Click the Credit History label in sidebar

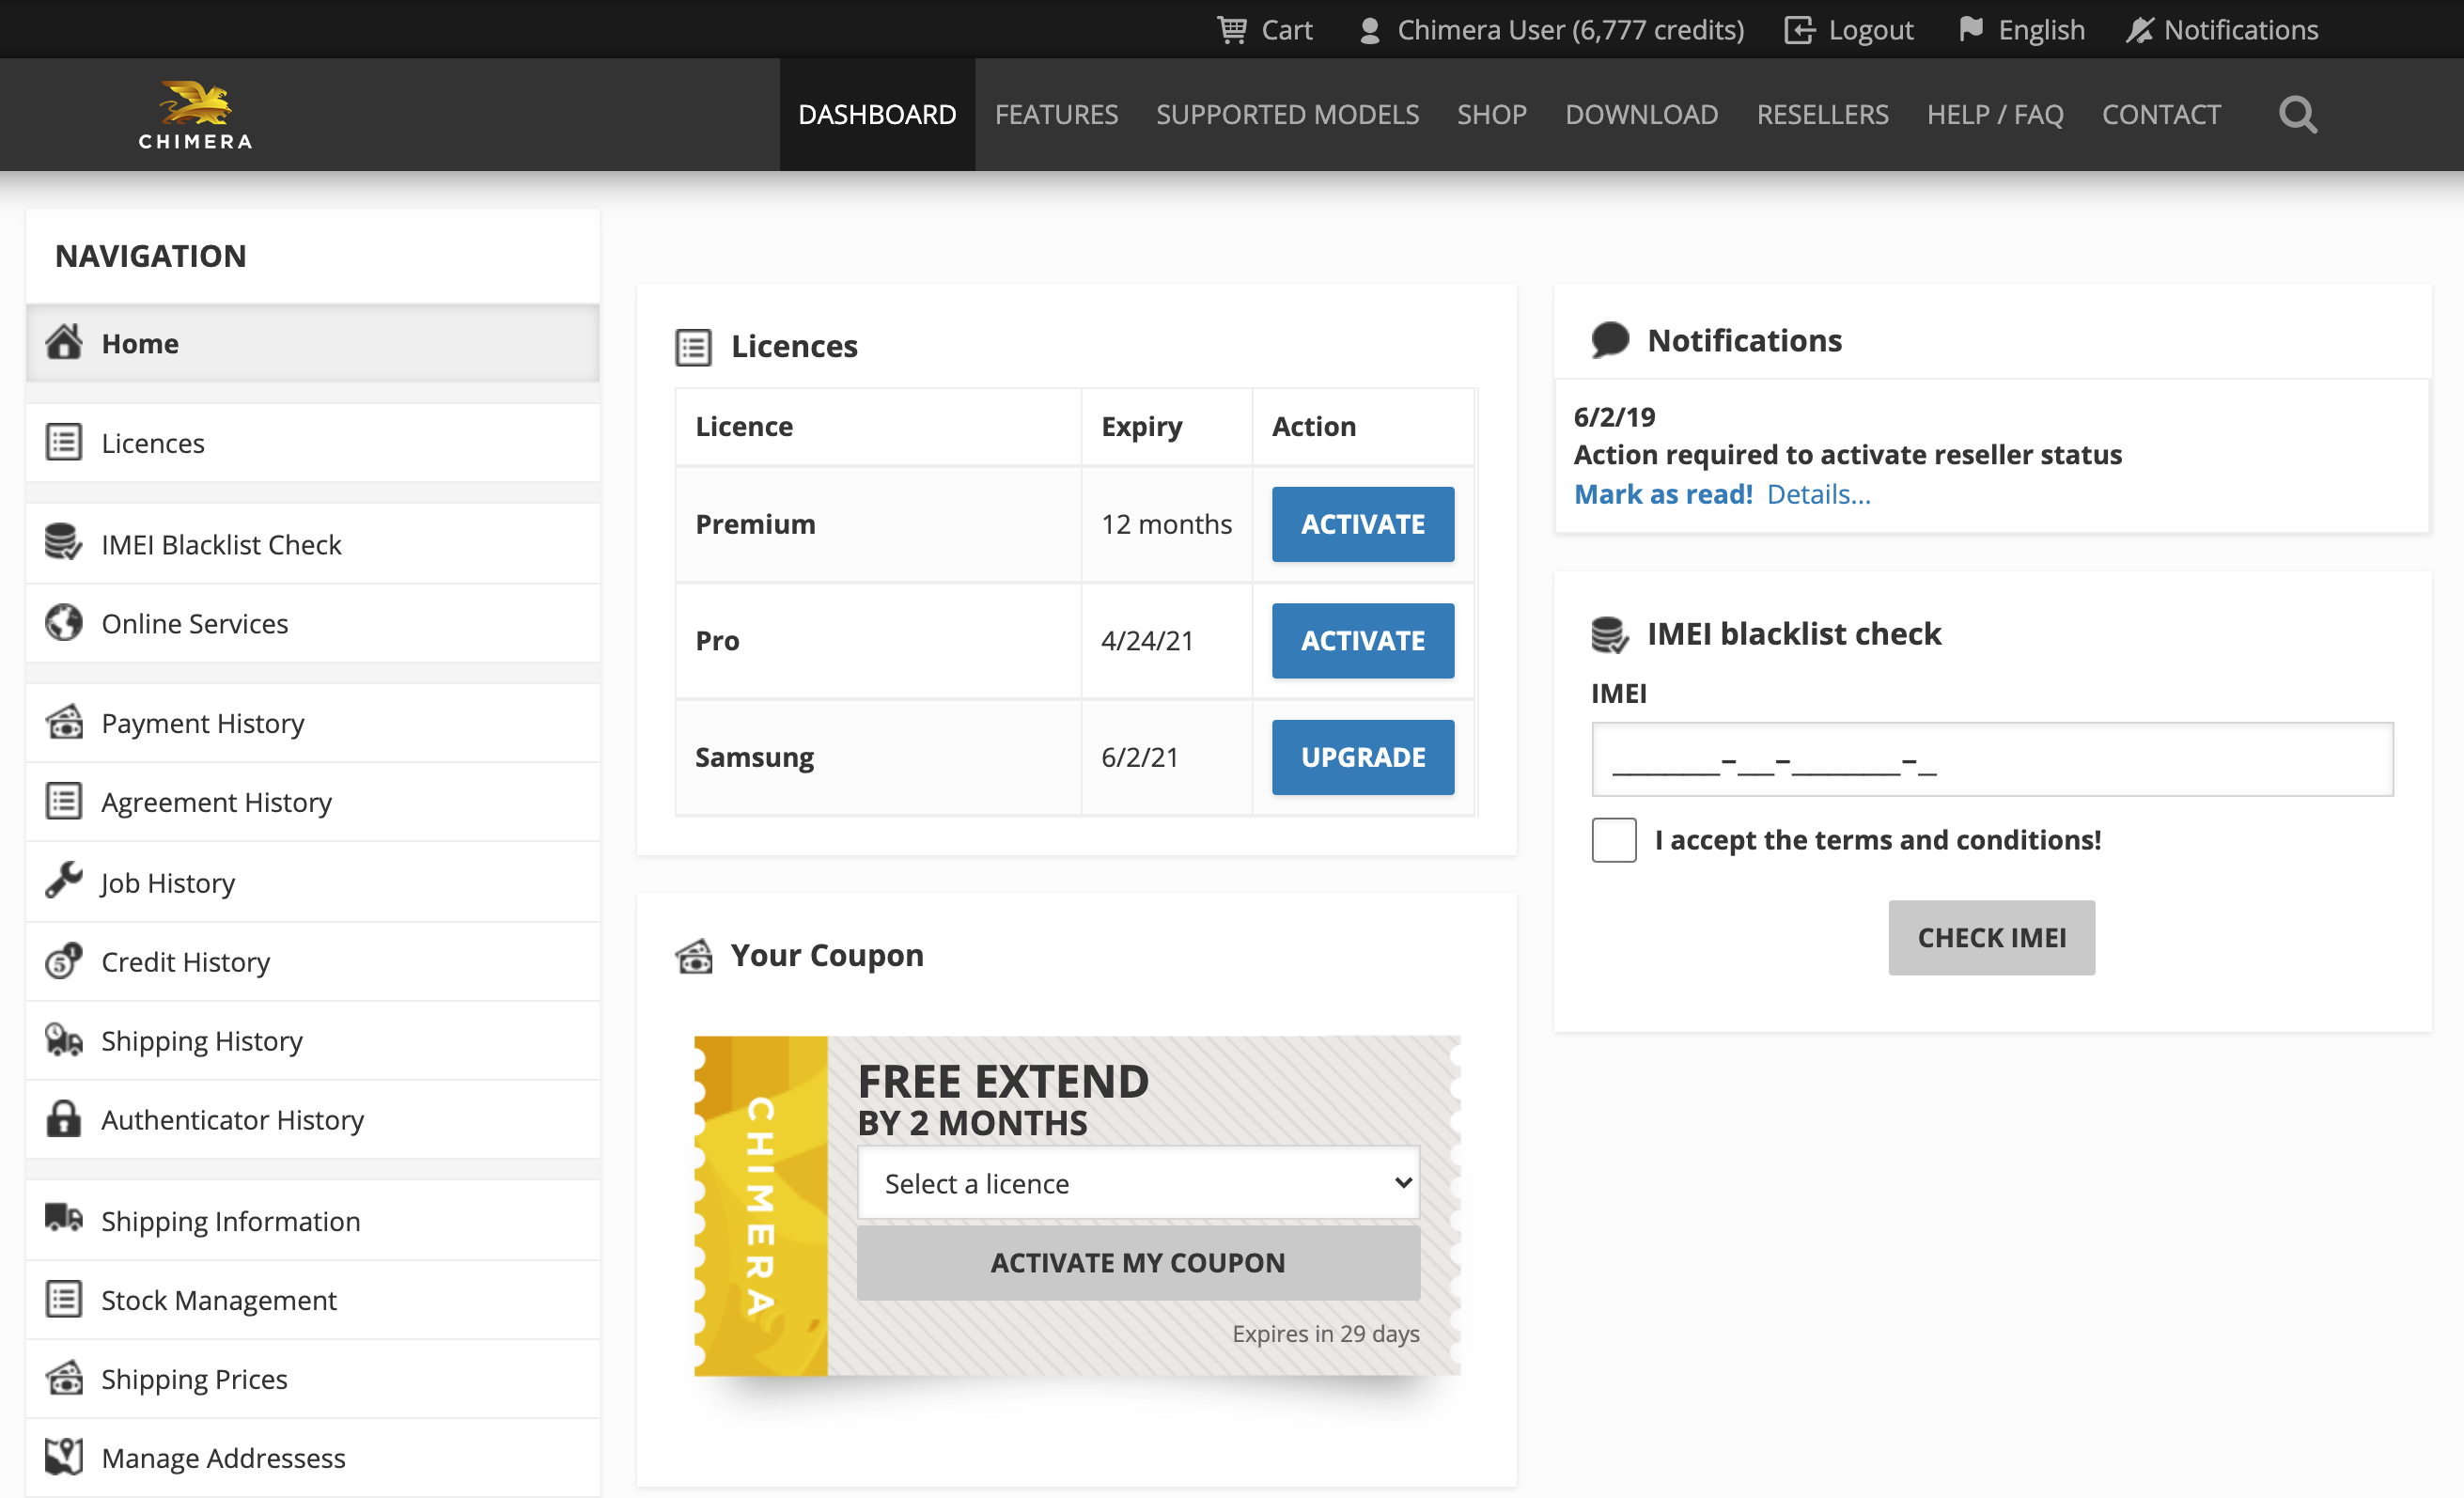(x=186, y=962)
